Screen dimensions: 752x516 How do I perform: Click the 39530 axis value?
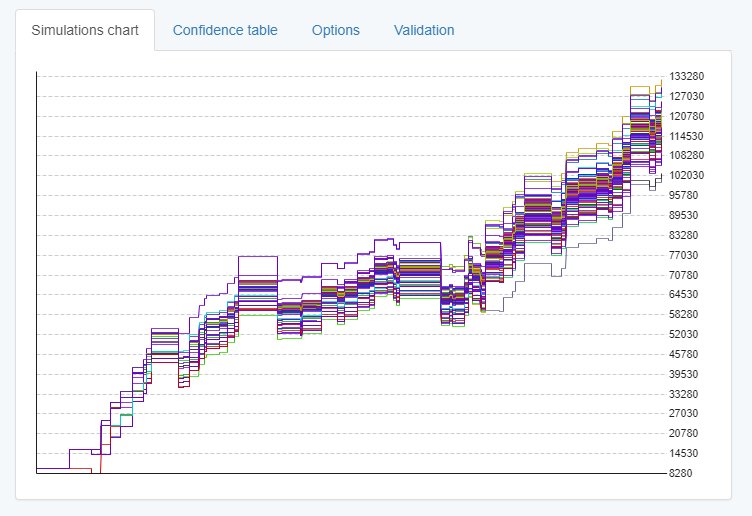[684, 374]
